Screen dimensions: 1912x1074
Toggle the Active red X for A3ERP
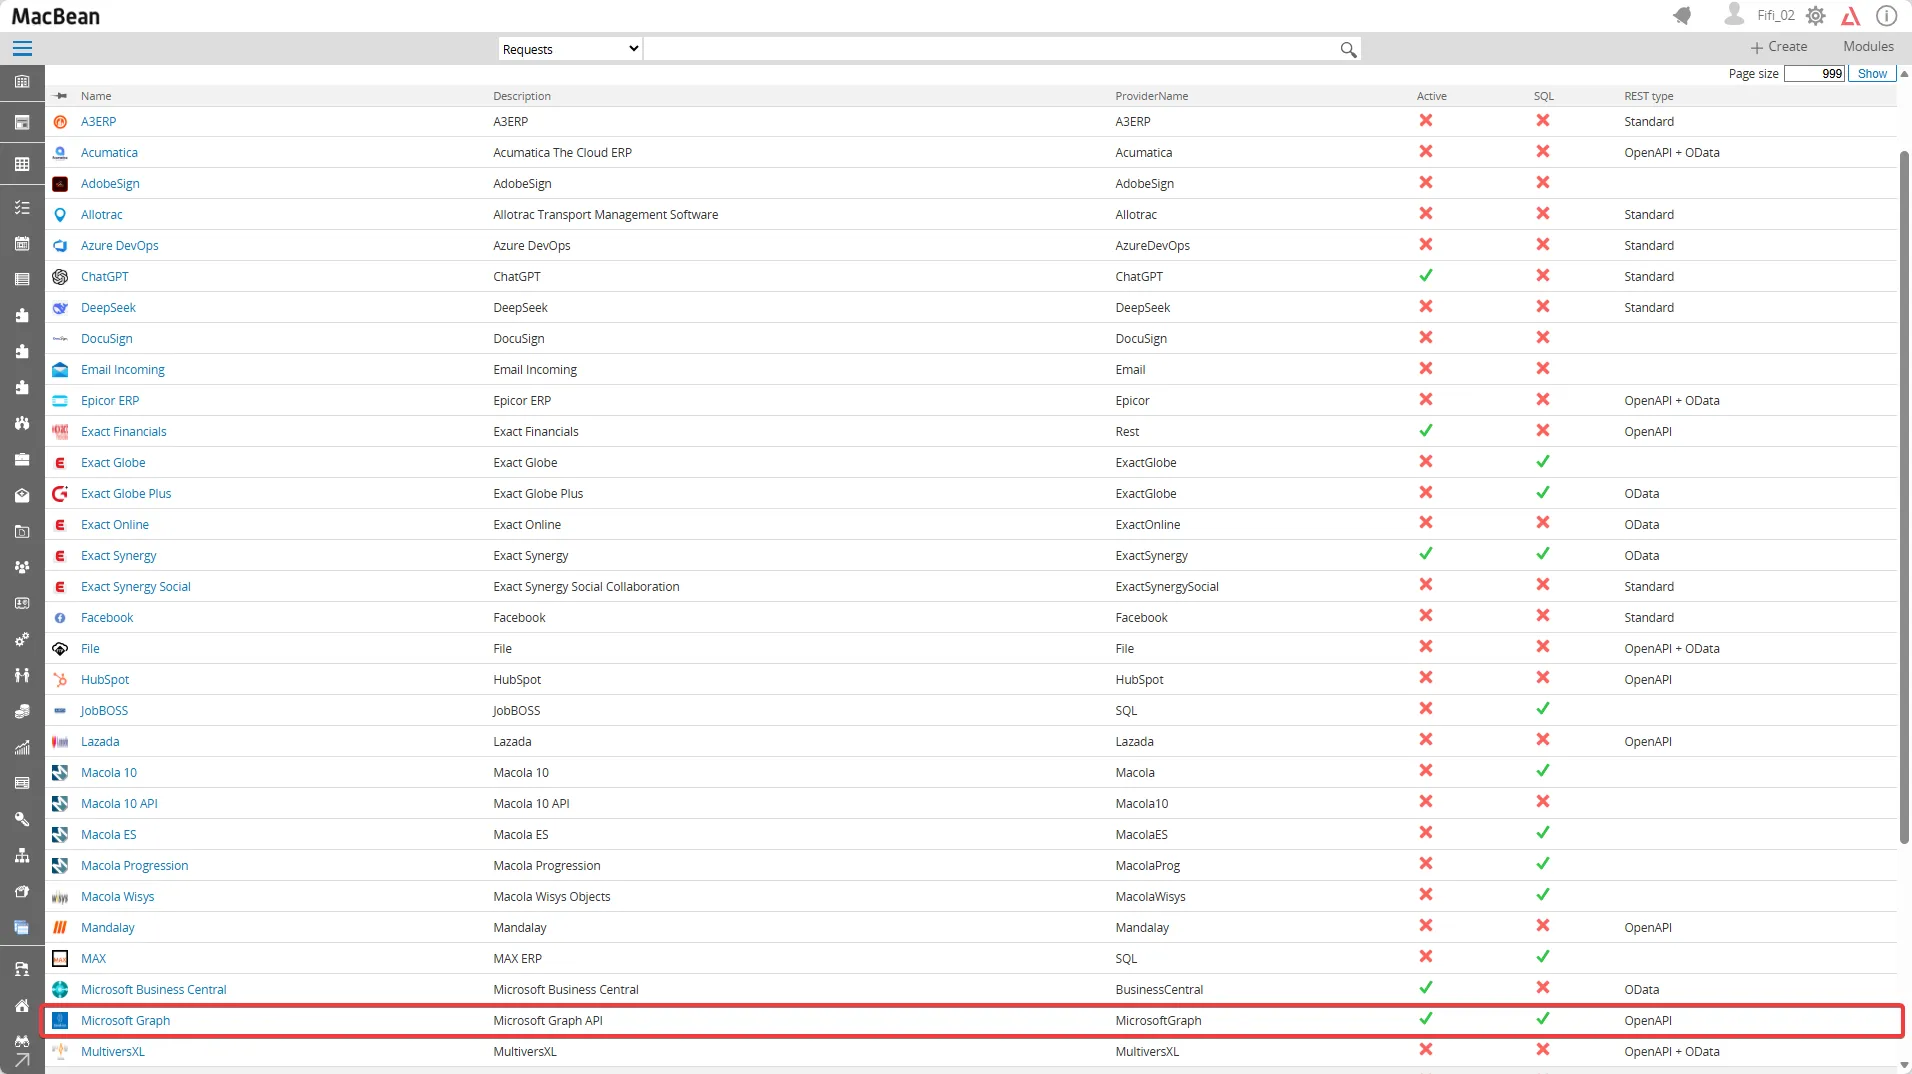pyautogui.click(x=1426, y=121)
